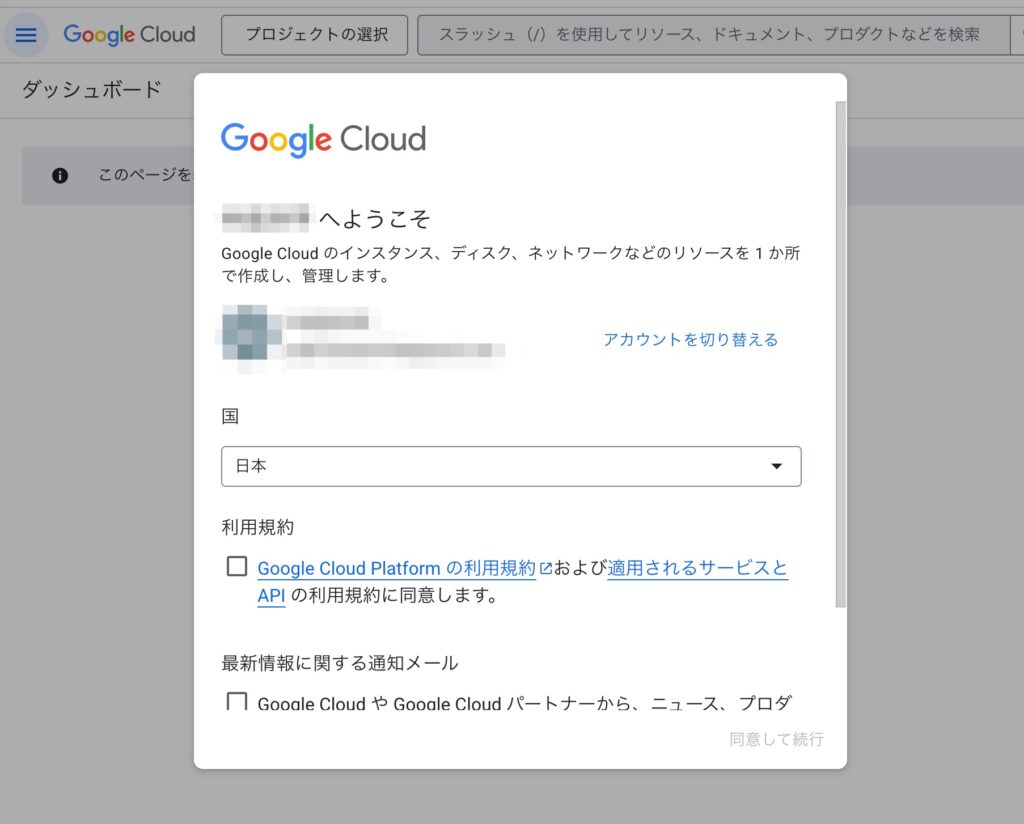Click the アカウントを切り替える link
Viewport: 1024px width, 824px height.
pyautogui.click(x=690, y=340)
